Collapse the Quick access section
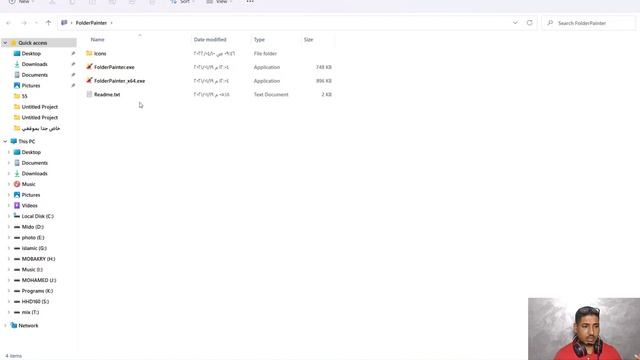The image size is (640, 360). [5, 43]
